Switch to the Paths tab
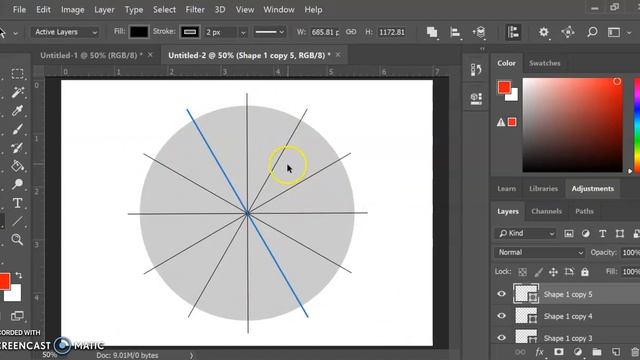 click(584, 211)
